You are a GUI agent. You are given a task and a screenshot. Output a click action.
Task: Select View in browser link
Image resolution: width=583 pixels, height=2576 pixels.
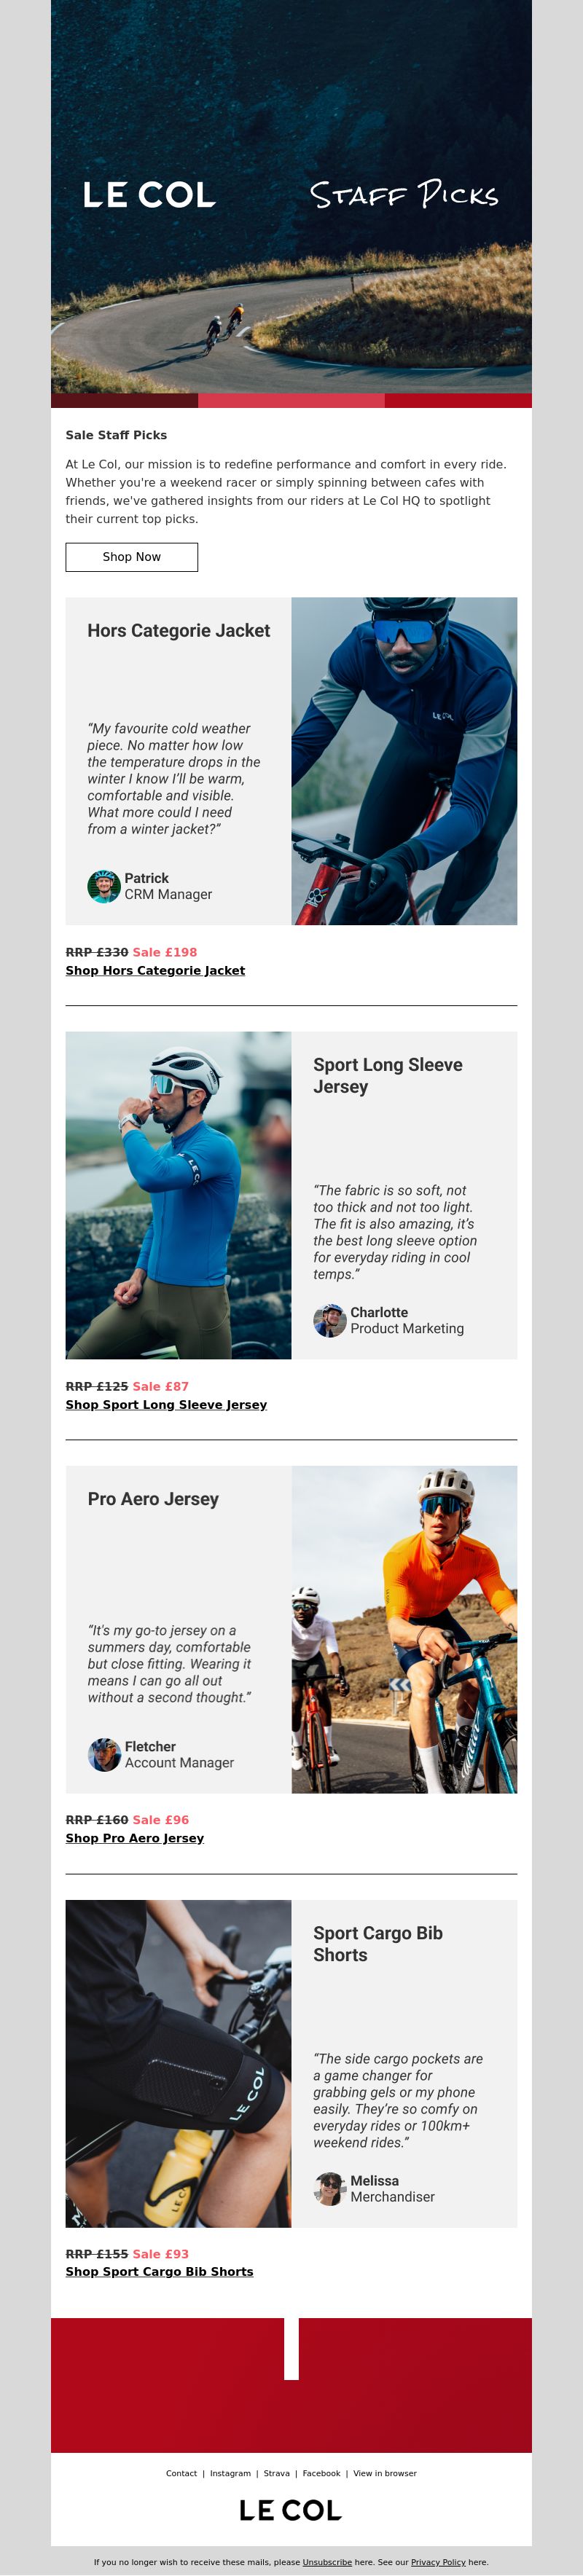[385, 2473]
